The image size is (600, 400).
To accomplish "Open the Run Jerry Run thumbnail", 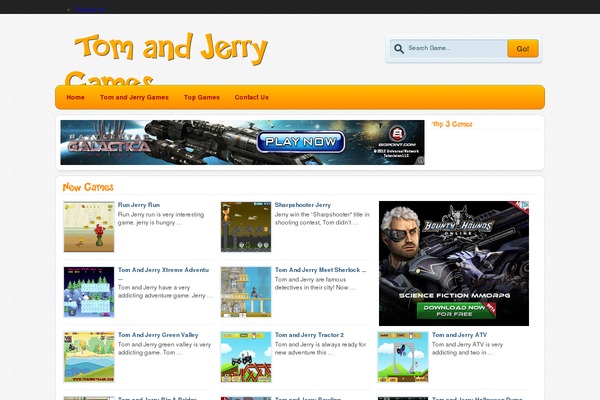I will click(89, 227).
